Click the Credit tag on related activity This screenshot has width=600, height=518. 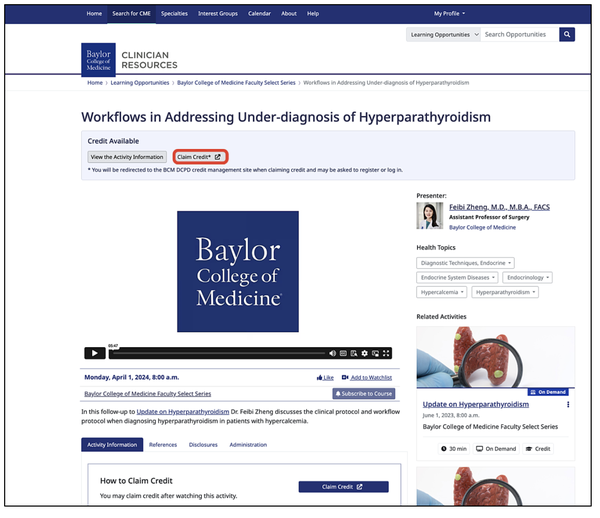point(538,449)
